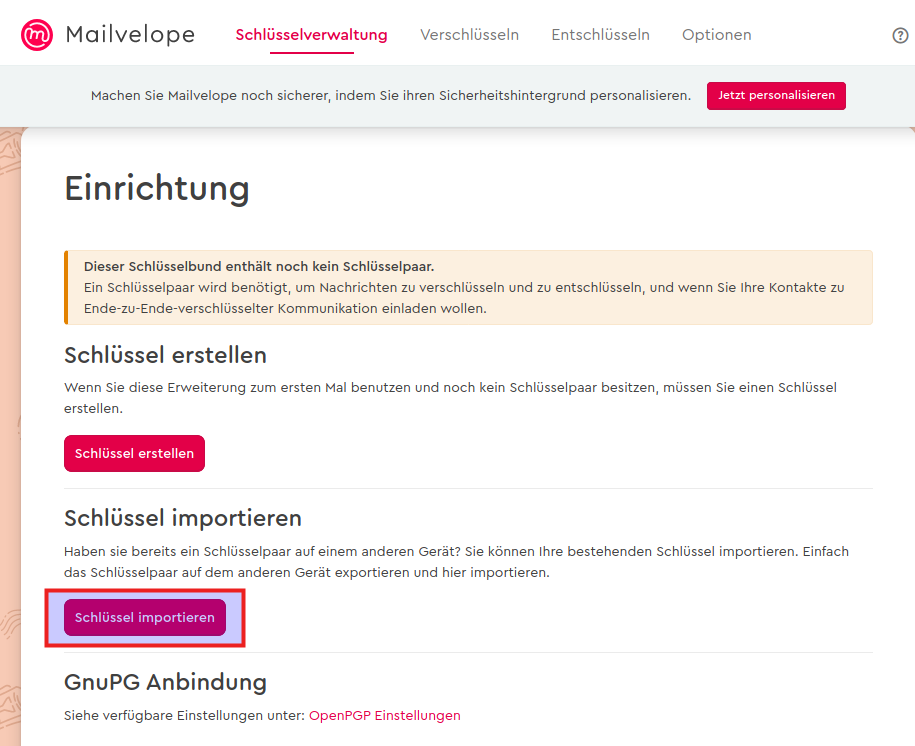The image size is (915, 746).
Task: Switch to the Verschlüsseln tab
Action: pos(469,35)
